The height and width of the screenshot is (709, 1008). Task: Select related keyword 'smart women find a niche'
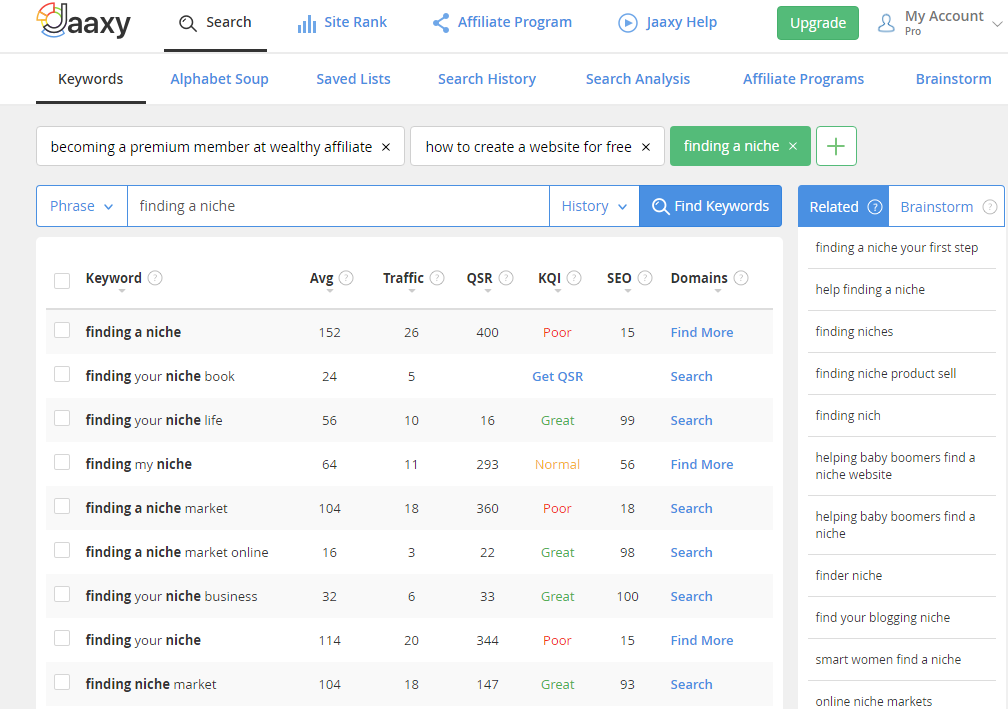click(x=888, y=660)
